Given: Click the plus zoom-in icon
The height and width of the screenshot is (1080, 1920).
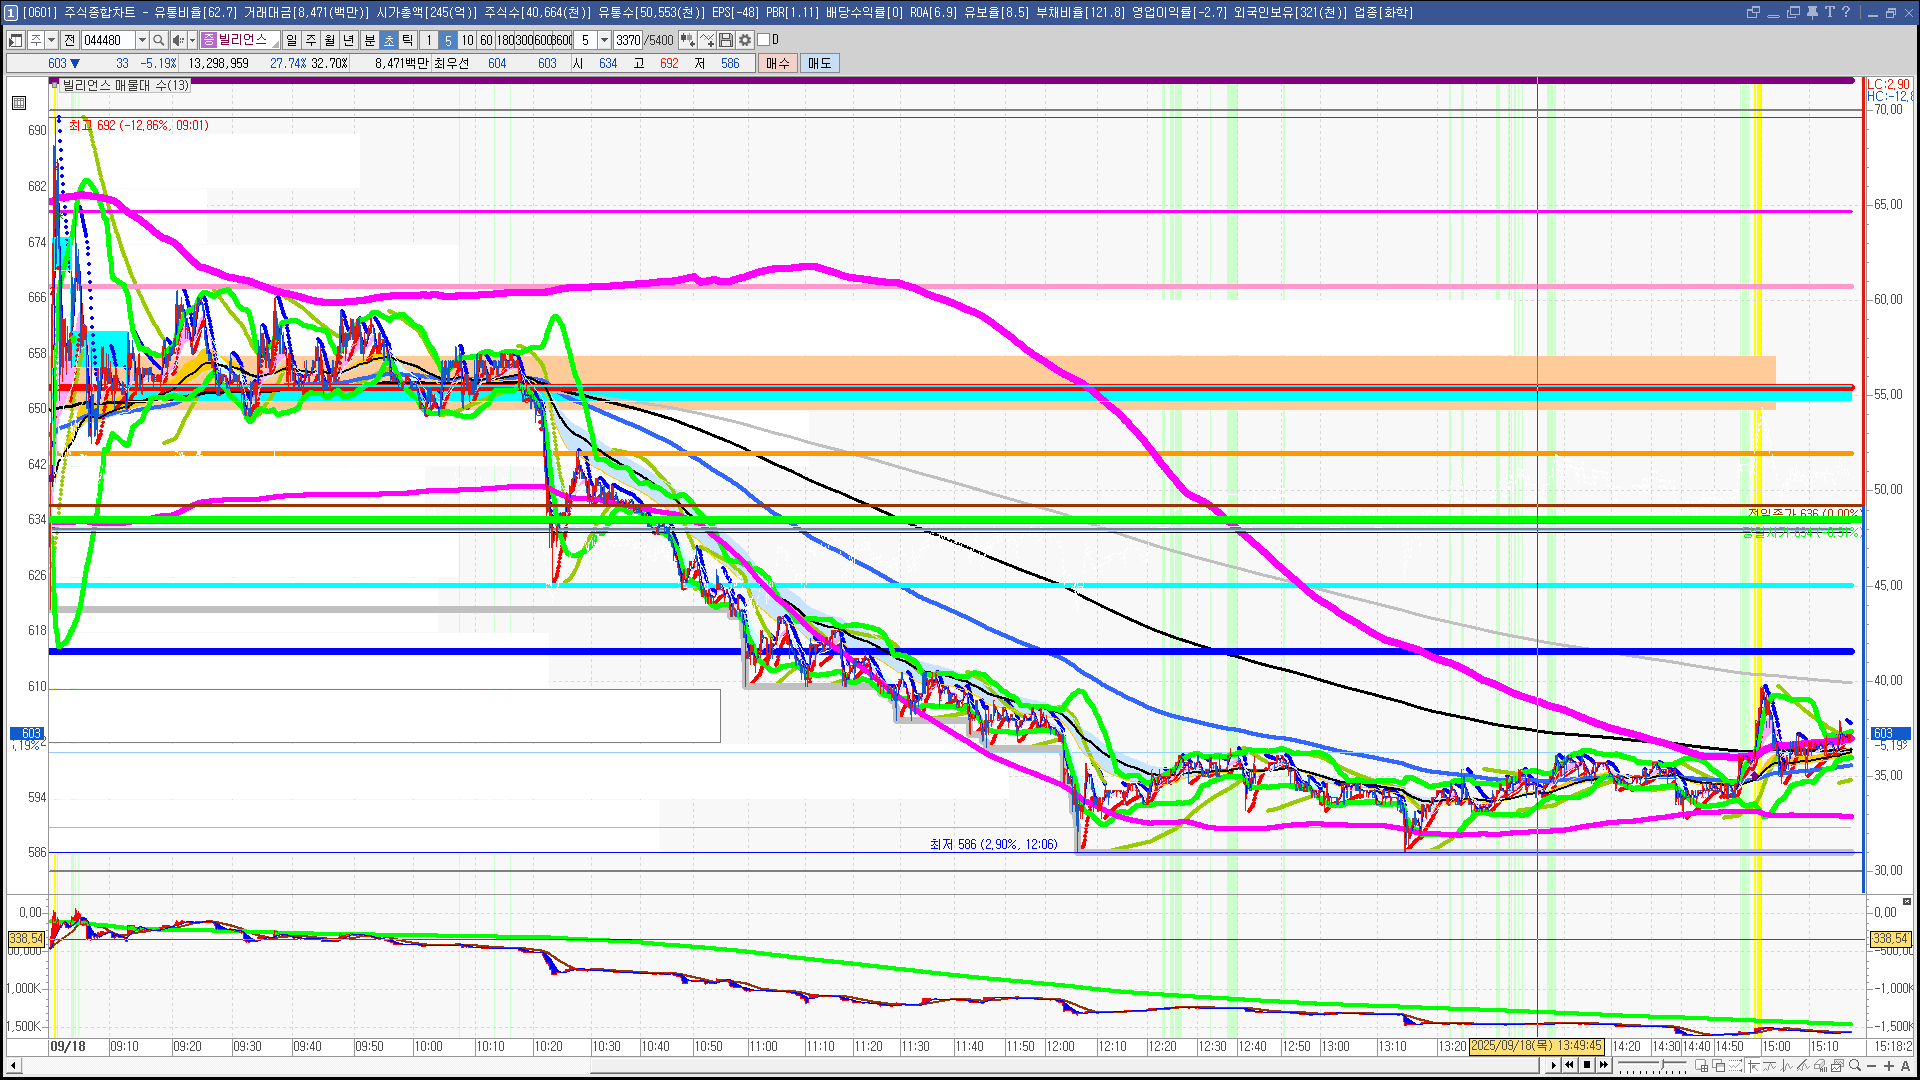Looking at the screenshot, I should pyautogui.click(x=1889, y=1065).
